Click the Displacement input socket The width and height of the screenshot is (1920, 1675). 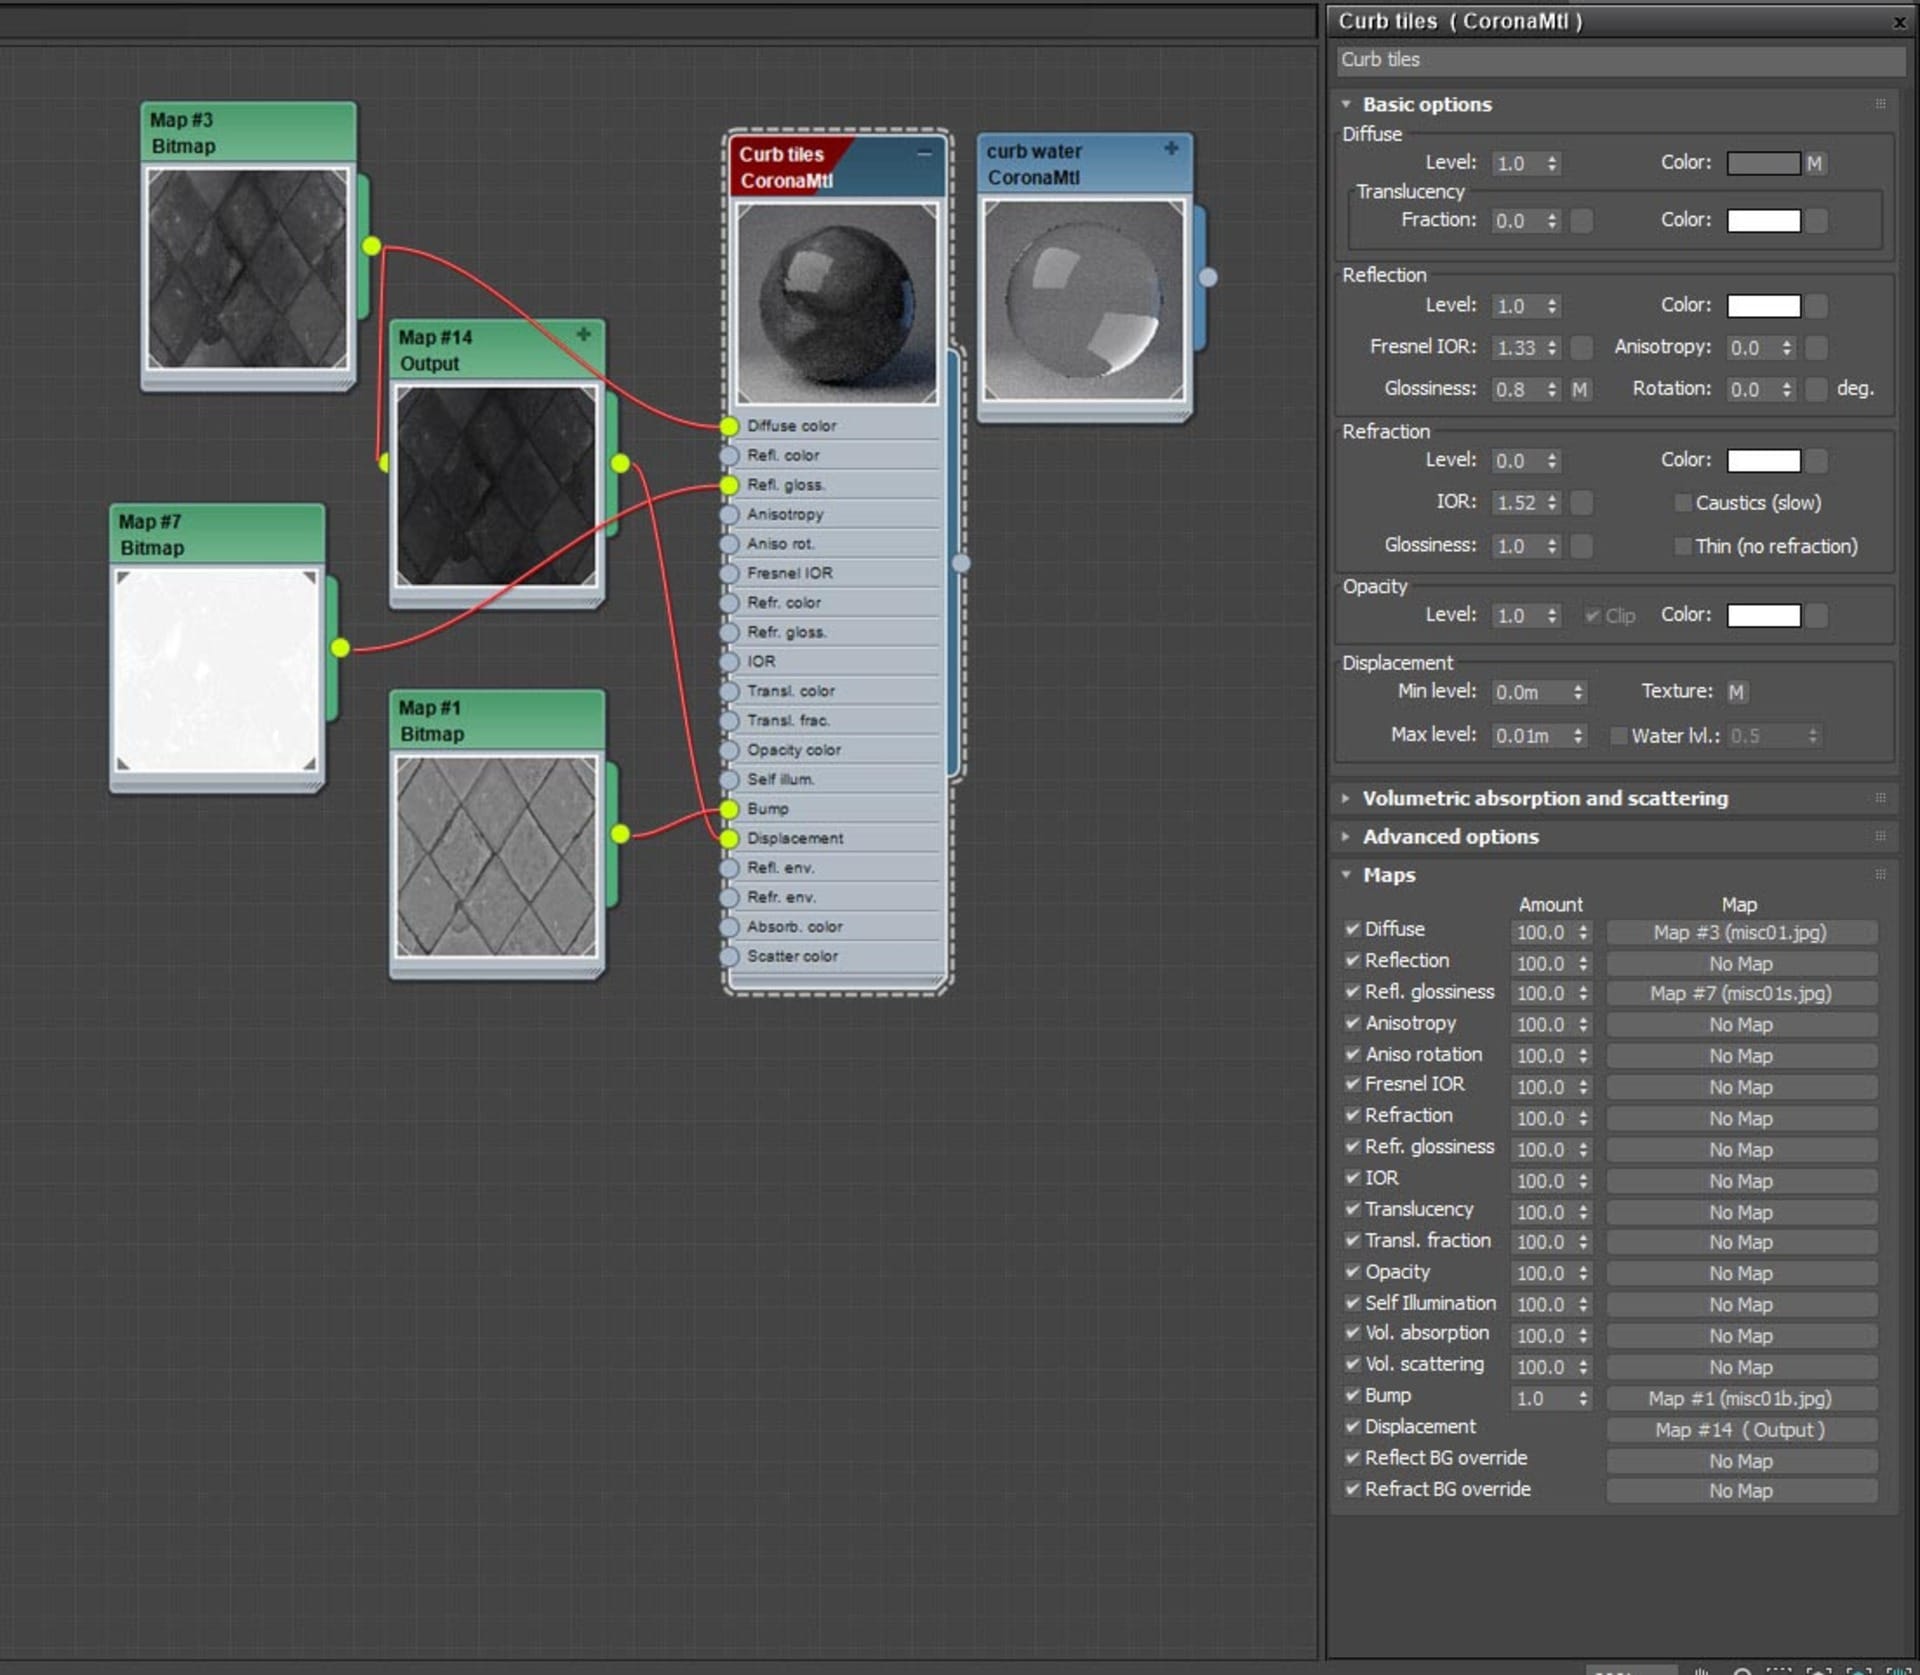tap(729, 838)
